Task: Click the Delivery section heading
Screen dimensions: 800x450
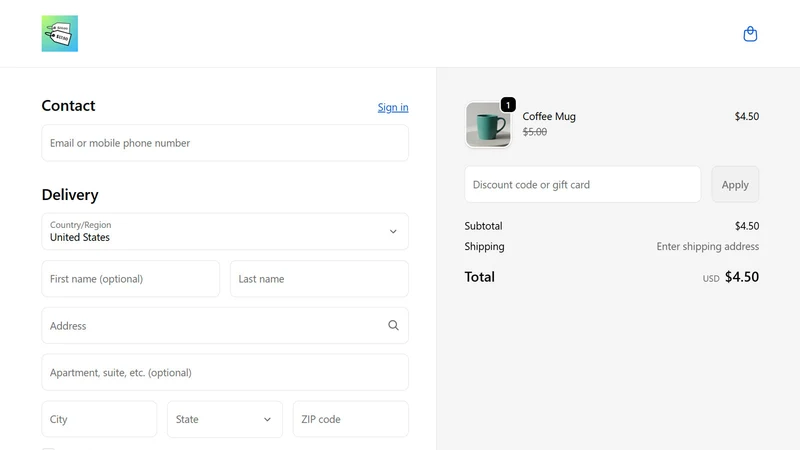Action: pyautogui.click(x=70, y=195)
